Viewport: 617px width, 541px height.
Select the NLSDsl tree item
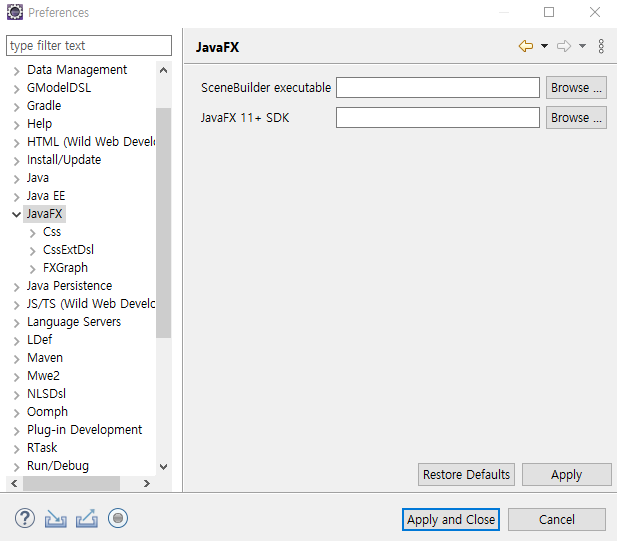(x=46, y=394)
